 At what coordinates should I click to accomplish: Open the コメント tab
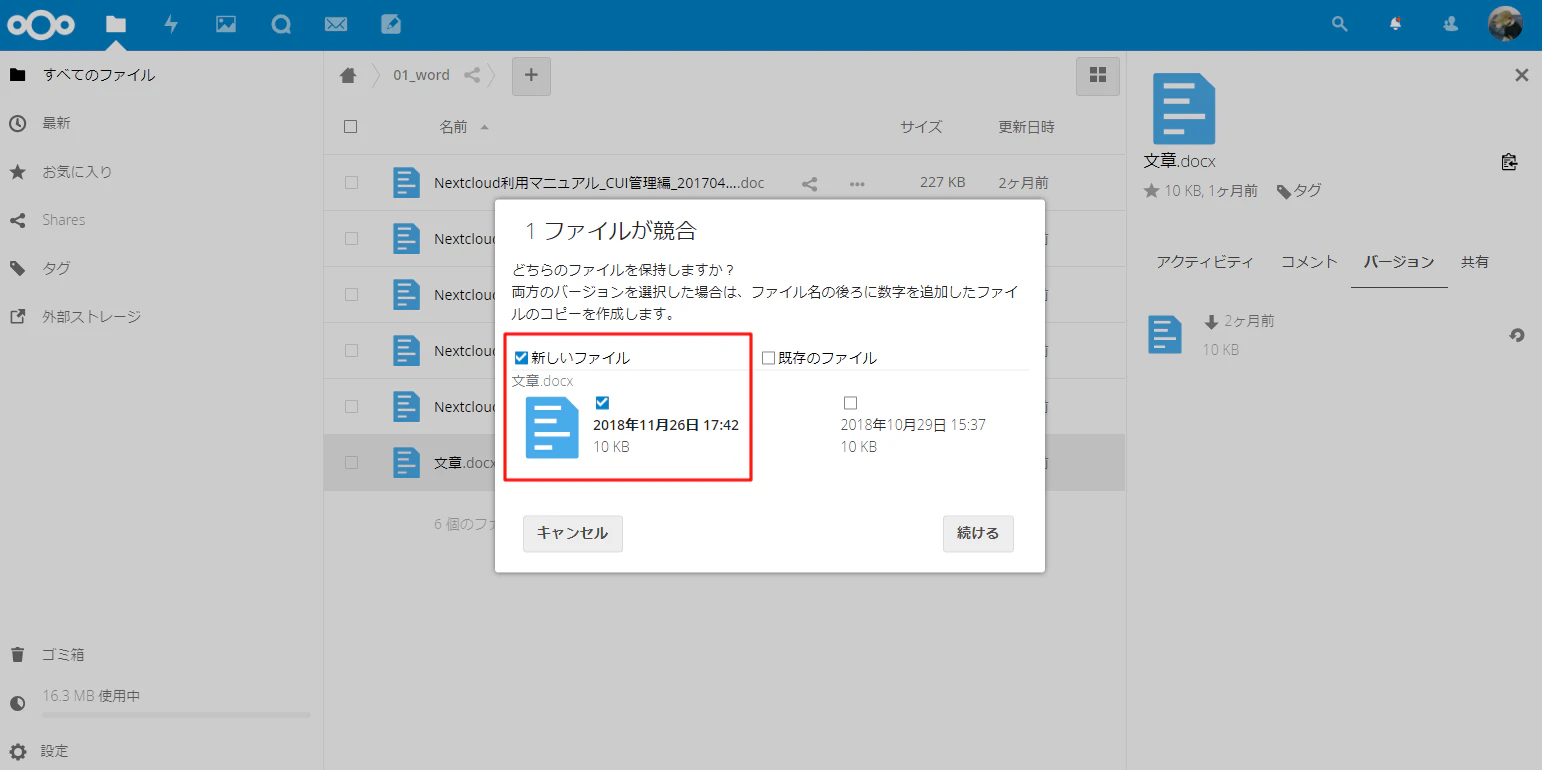click(x=1309, y=262)
